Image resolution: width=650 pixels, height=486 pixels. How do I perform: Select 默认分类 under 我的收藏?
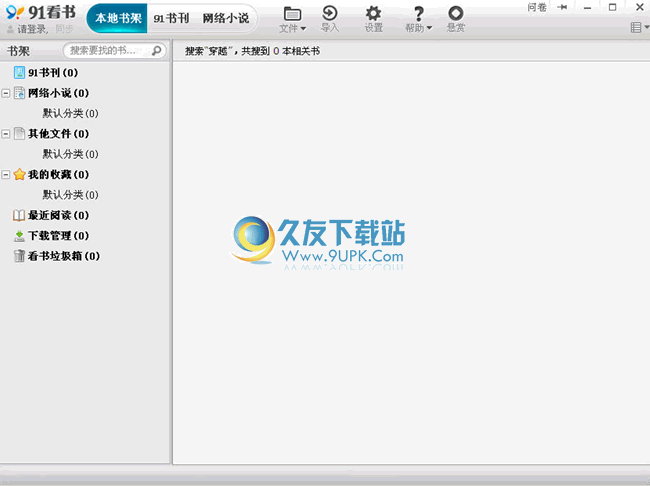70,194
